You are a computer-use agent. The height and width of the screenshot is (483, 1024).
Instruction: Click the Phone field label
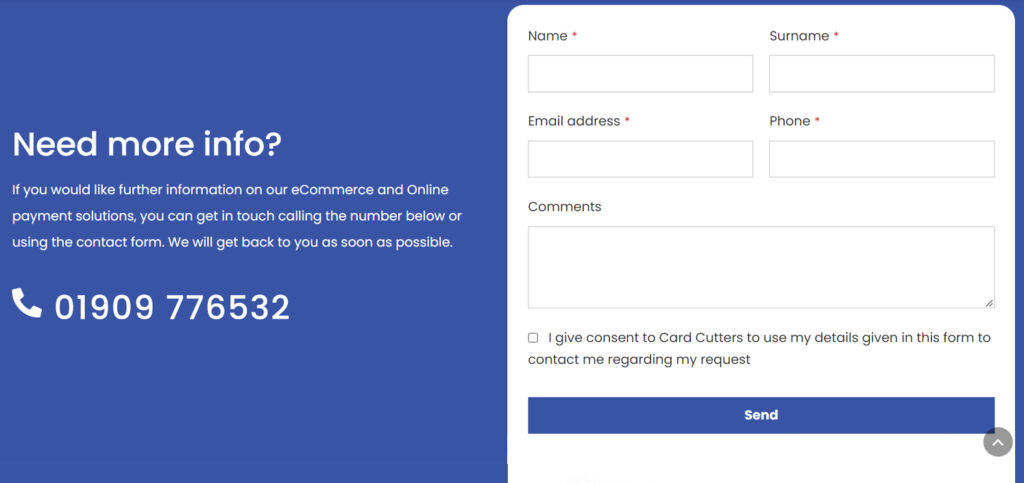pos(790,121)
